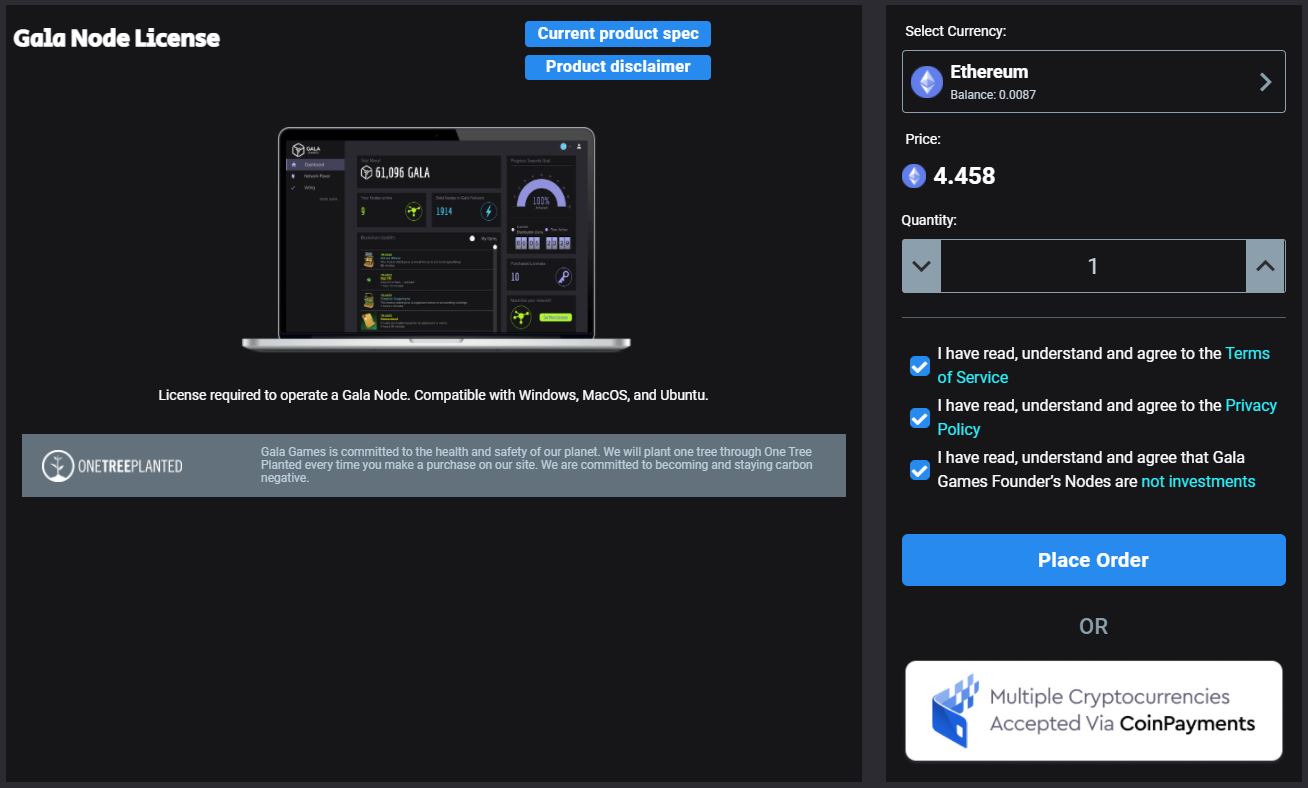
Task: Open the Ethereum currency selector
Action: click(x=1093, y=82)
